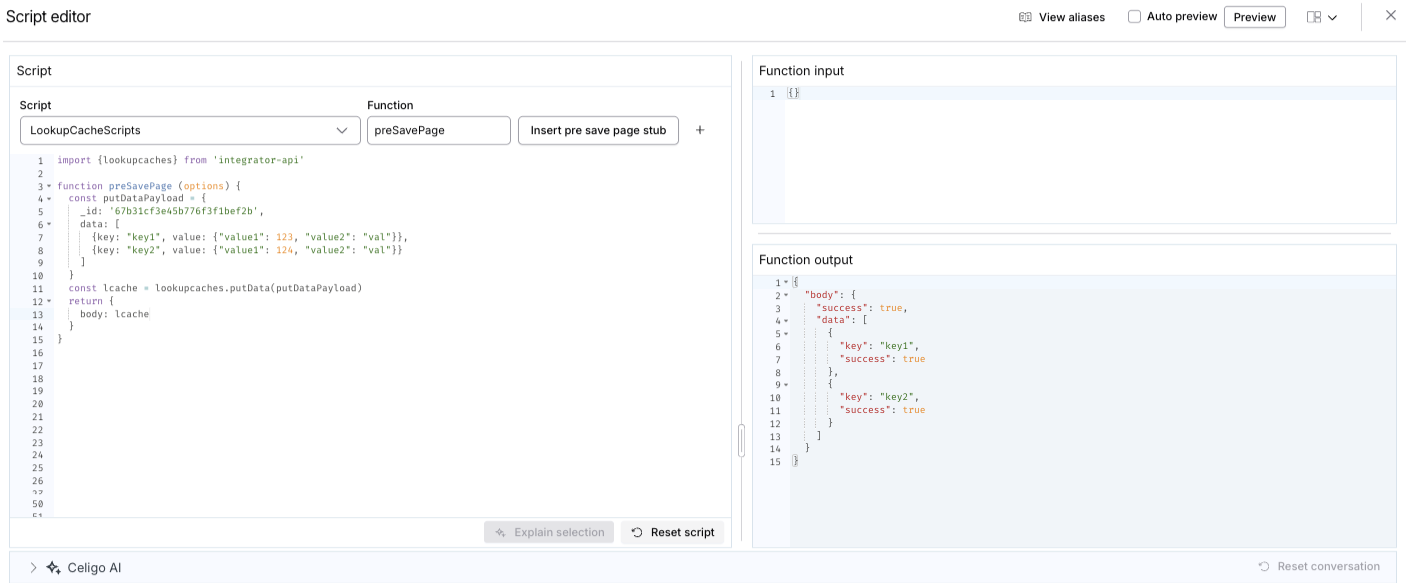This screenshot has width=1406, height=583.
Task: Click the chevron beside the layout icon
Action: [x=1334, y=17]
